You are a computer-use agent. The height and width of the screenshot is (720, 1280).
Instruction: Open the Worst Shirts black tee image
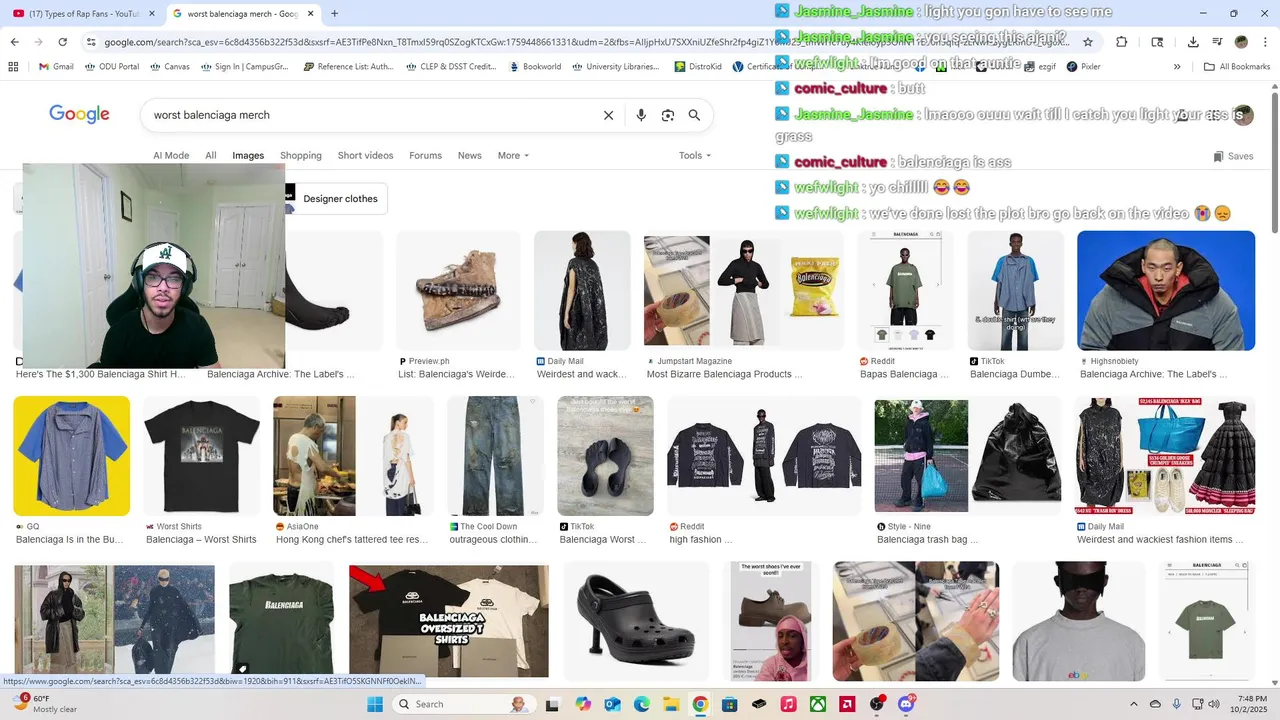point(202,456)
